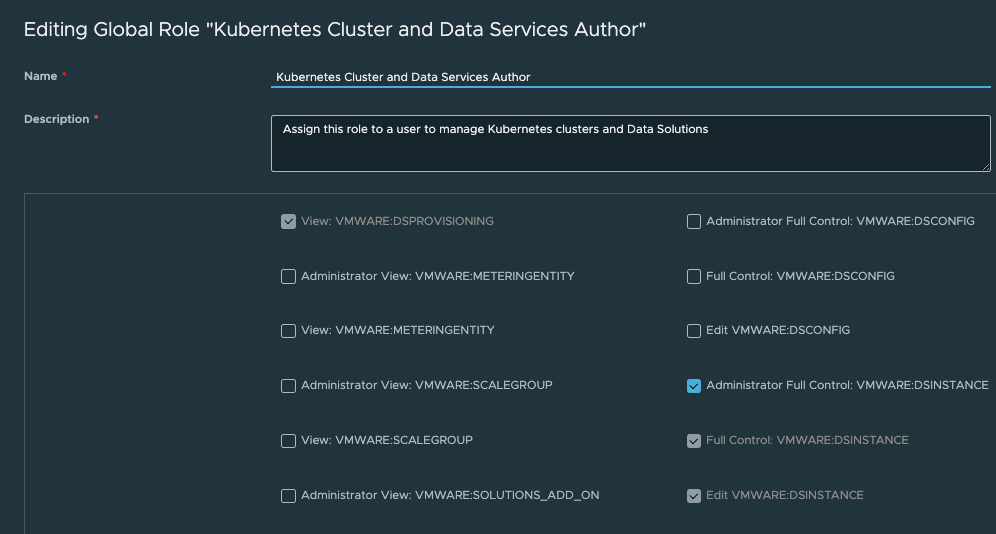The image size is (996, 534).
Task: Tick the Edit VMWARE:DSCONFIG checkbox
Action: 694,331
